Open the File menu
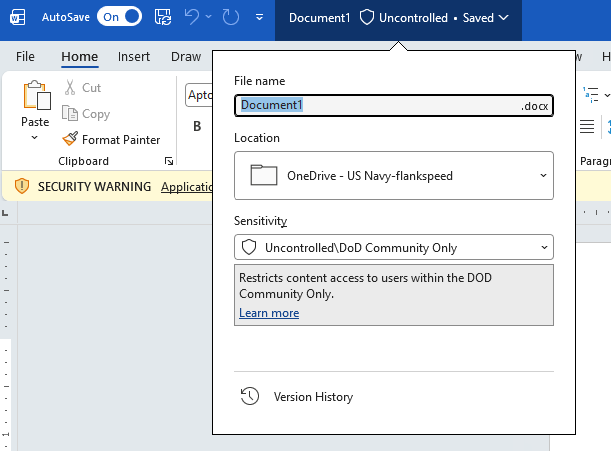The height and width of the screenshot is (451, 611). (25, 57)
